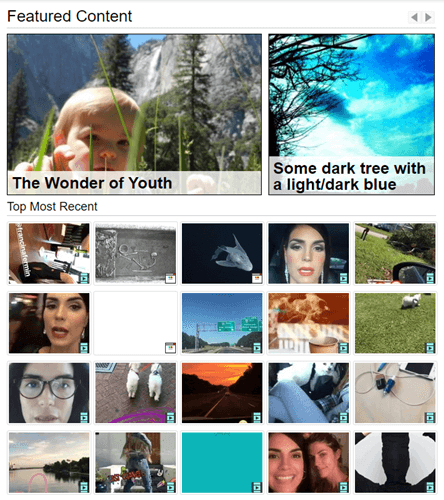Open woman with glasses thumbnail

(49, 393)
